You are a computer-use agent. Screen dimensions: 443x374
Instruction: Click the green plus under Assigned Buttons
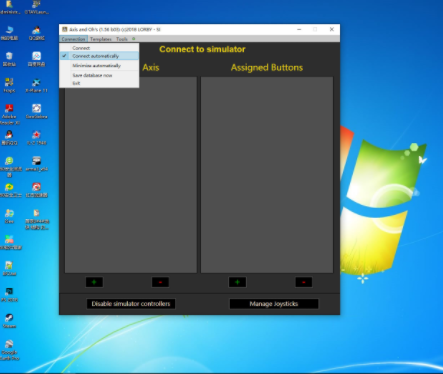(237, 282)
